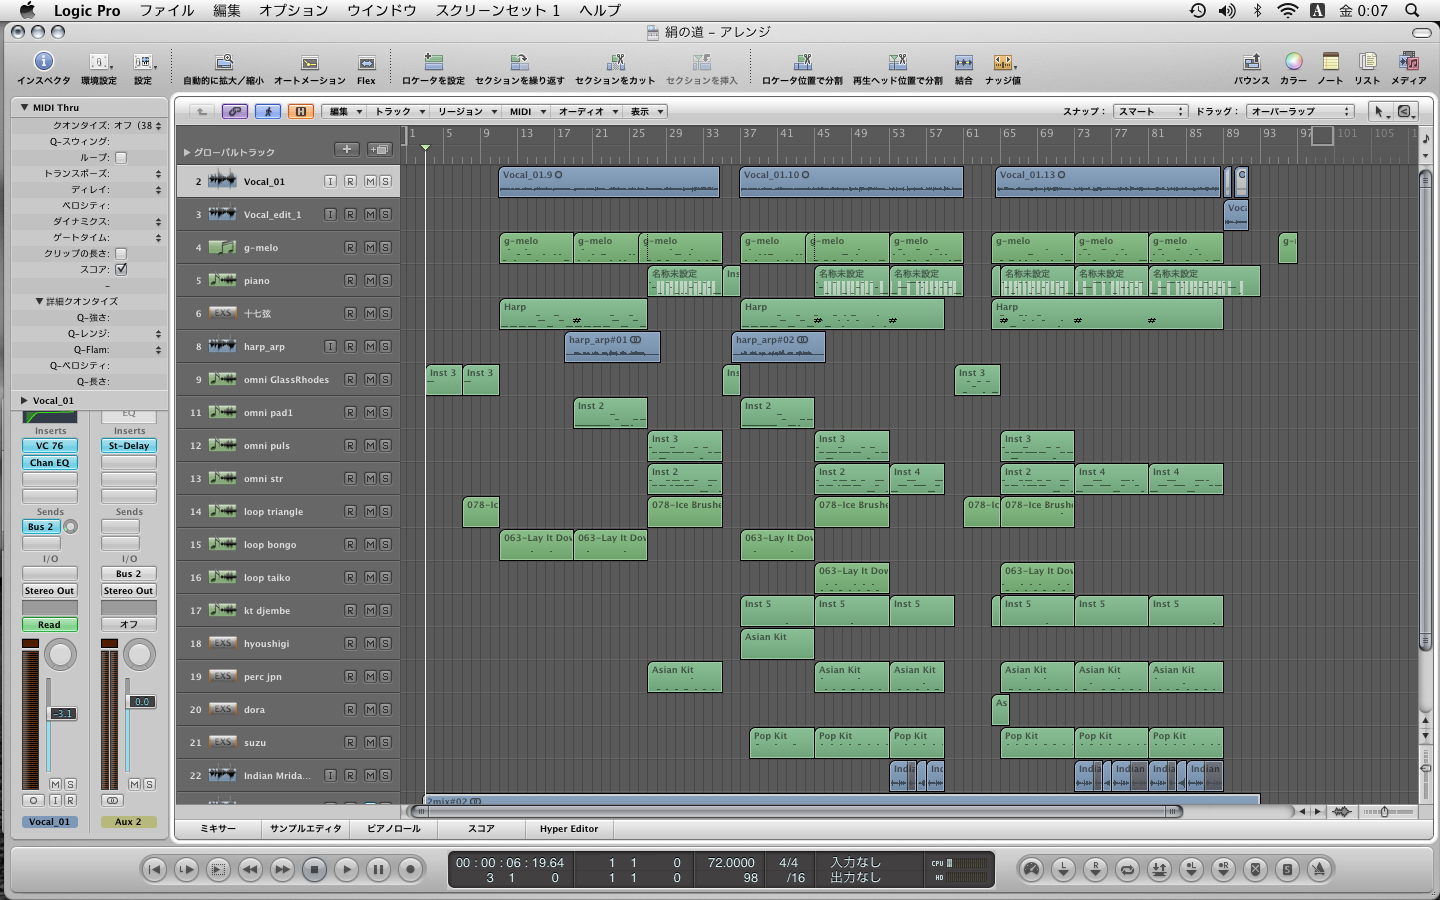Click the 結合 merge regions icon

[x=963, y=63]
